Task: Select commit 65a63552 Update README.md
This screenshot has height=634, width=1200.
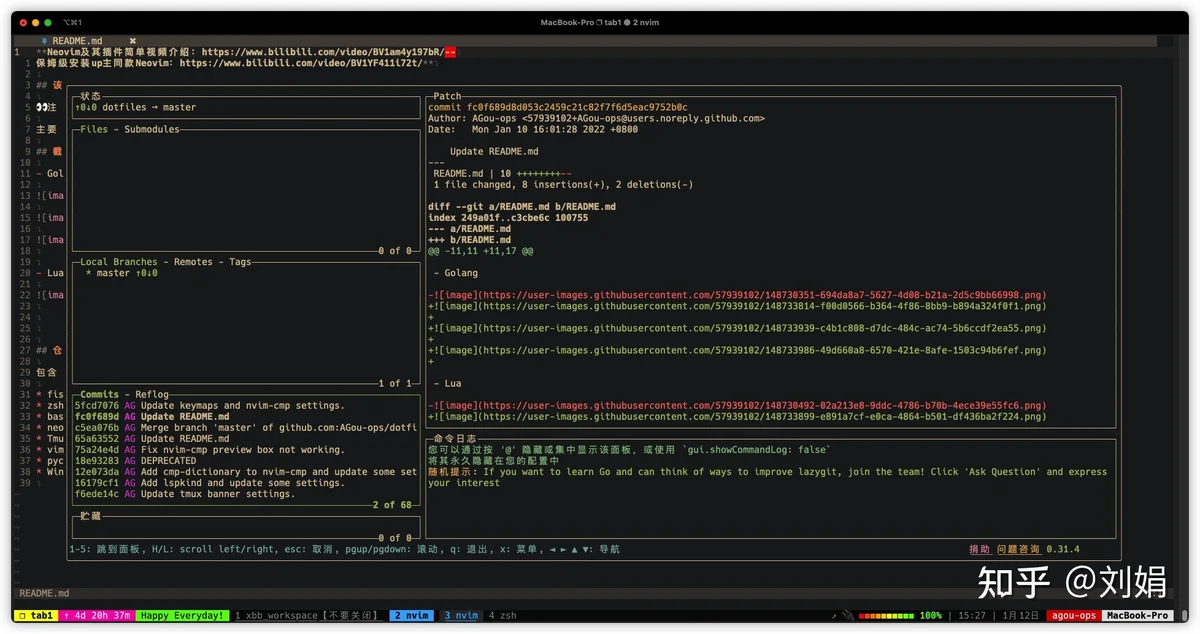Action: tap(246, 439)
